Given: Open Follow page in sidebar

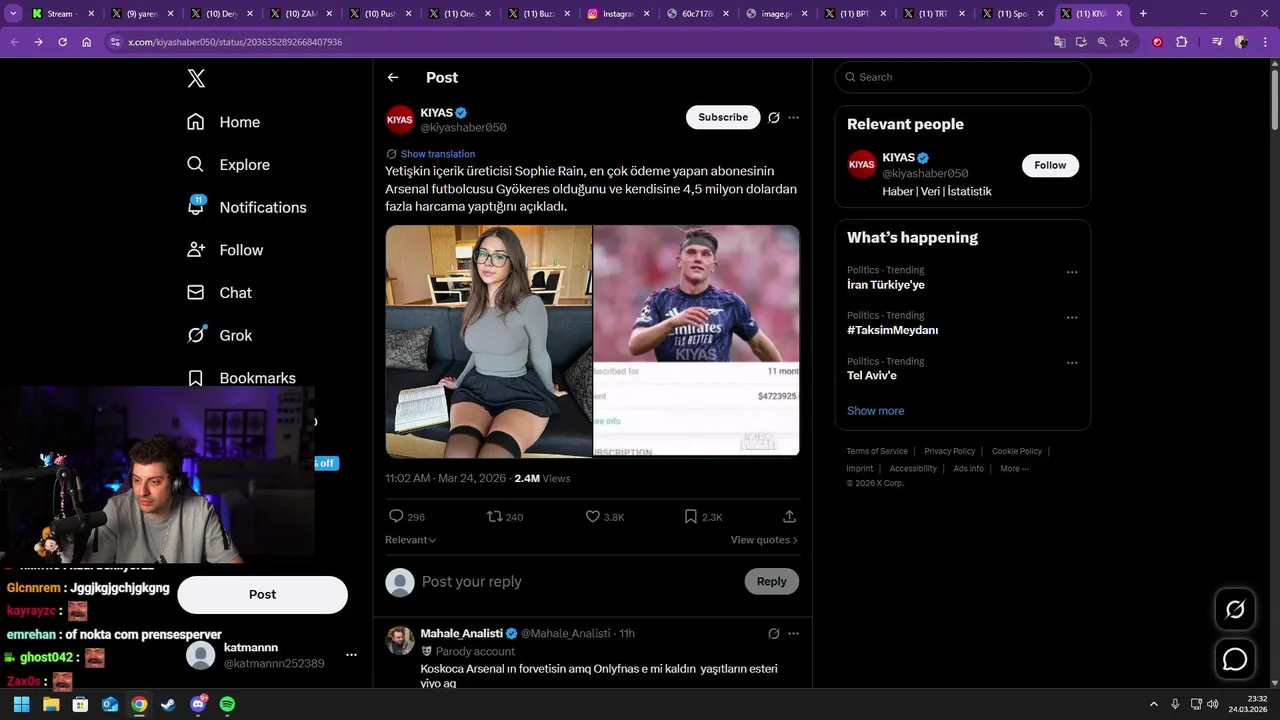Looking at the screenshot, I should click(225, 250).
